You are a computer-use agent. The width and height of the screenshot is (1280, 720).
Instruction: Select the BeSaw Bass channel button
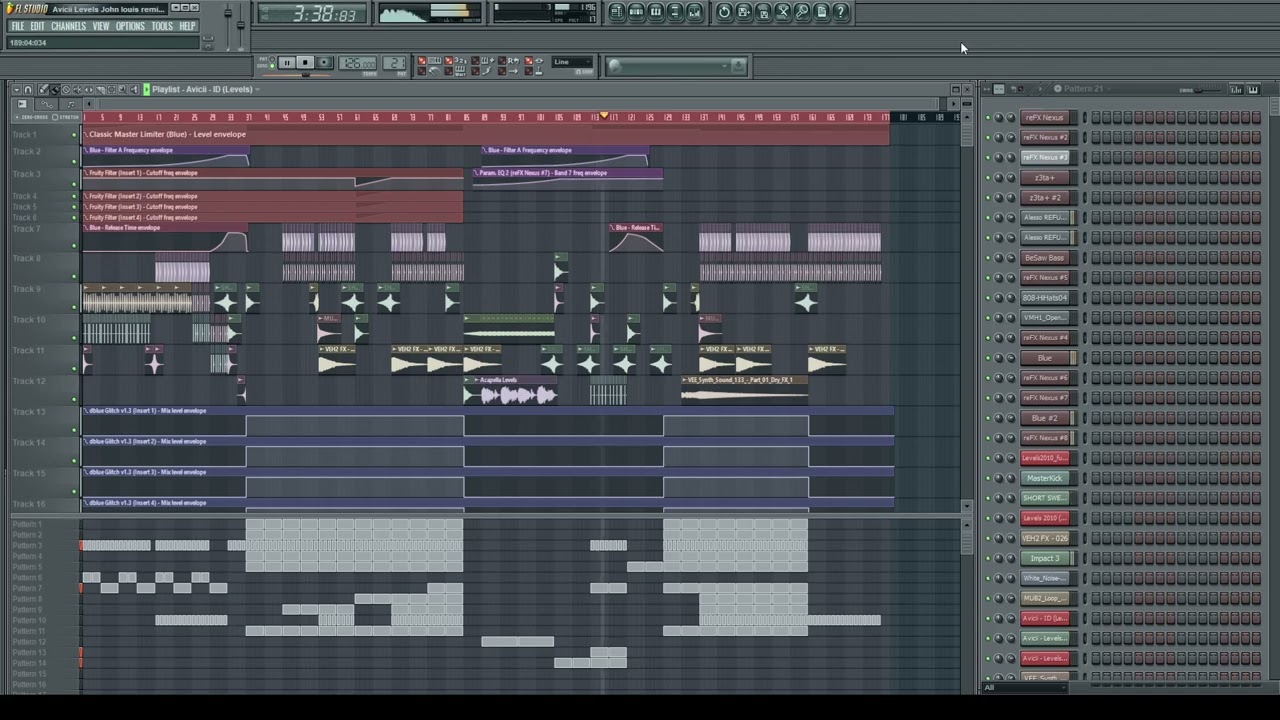[1044, 258]
